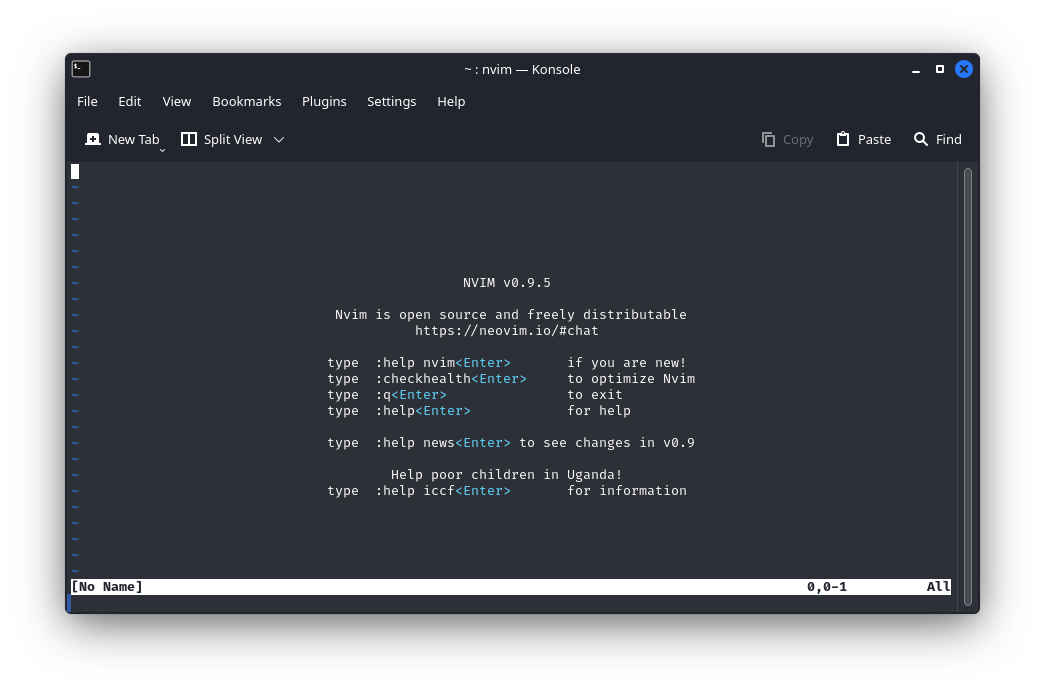Click the 'NVIM v0.9.5' heading text
The height and width of the screenshot is (691, 1045).
point(507,283)
